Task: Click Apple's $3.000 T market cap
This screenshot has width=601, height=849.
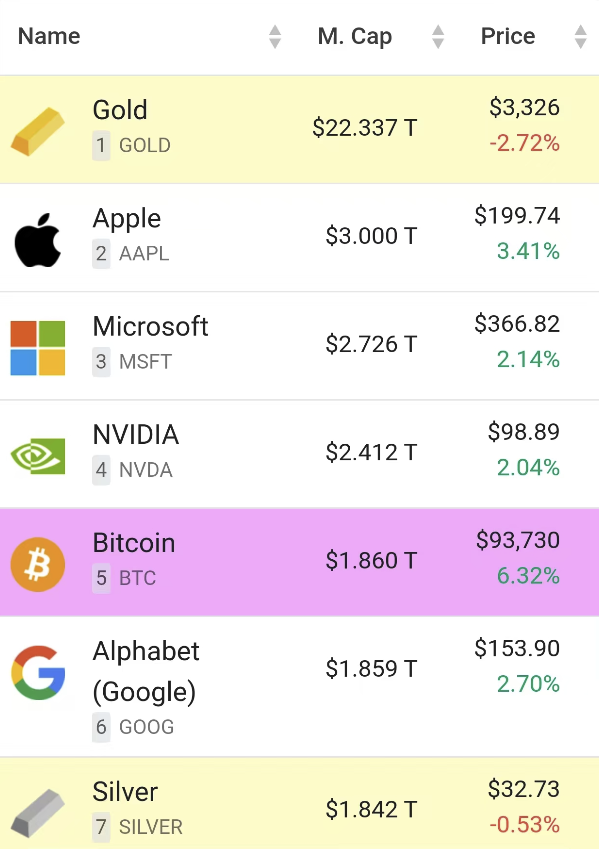Action: (371, 236)
